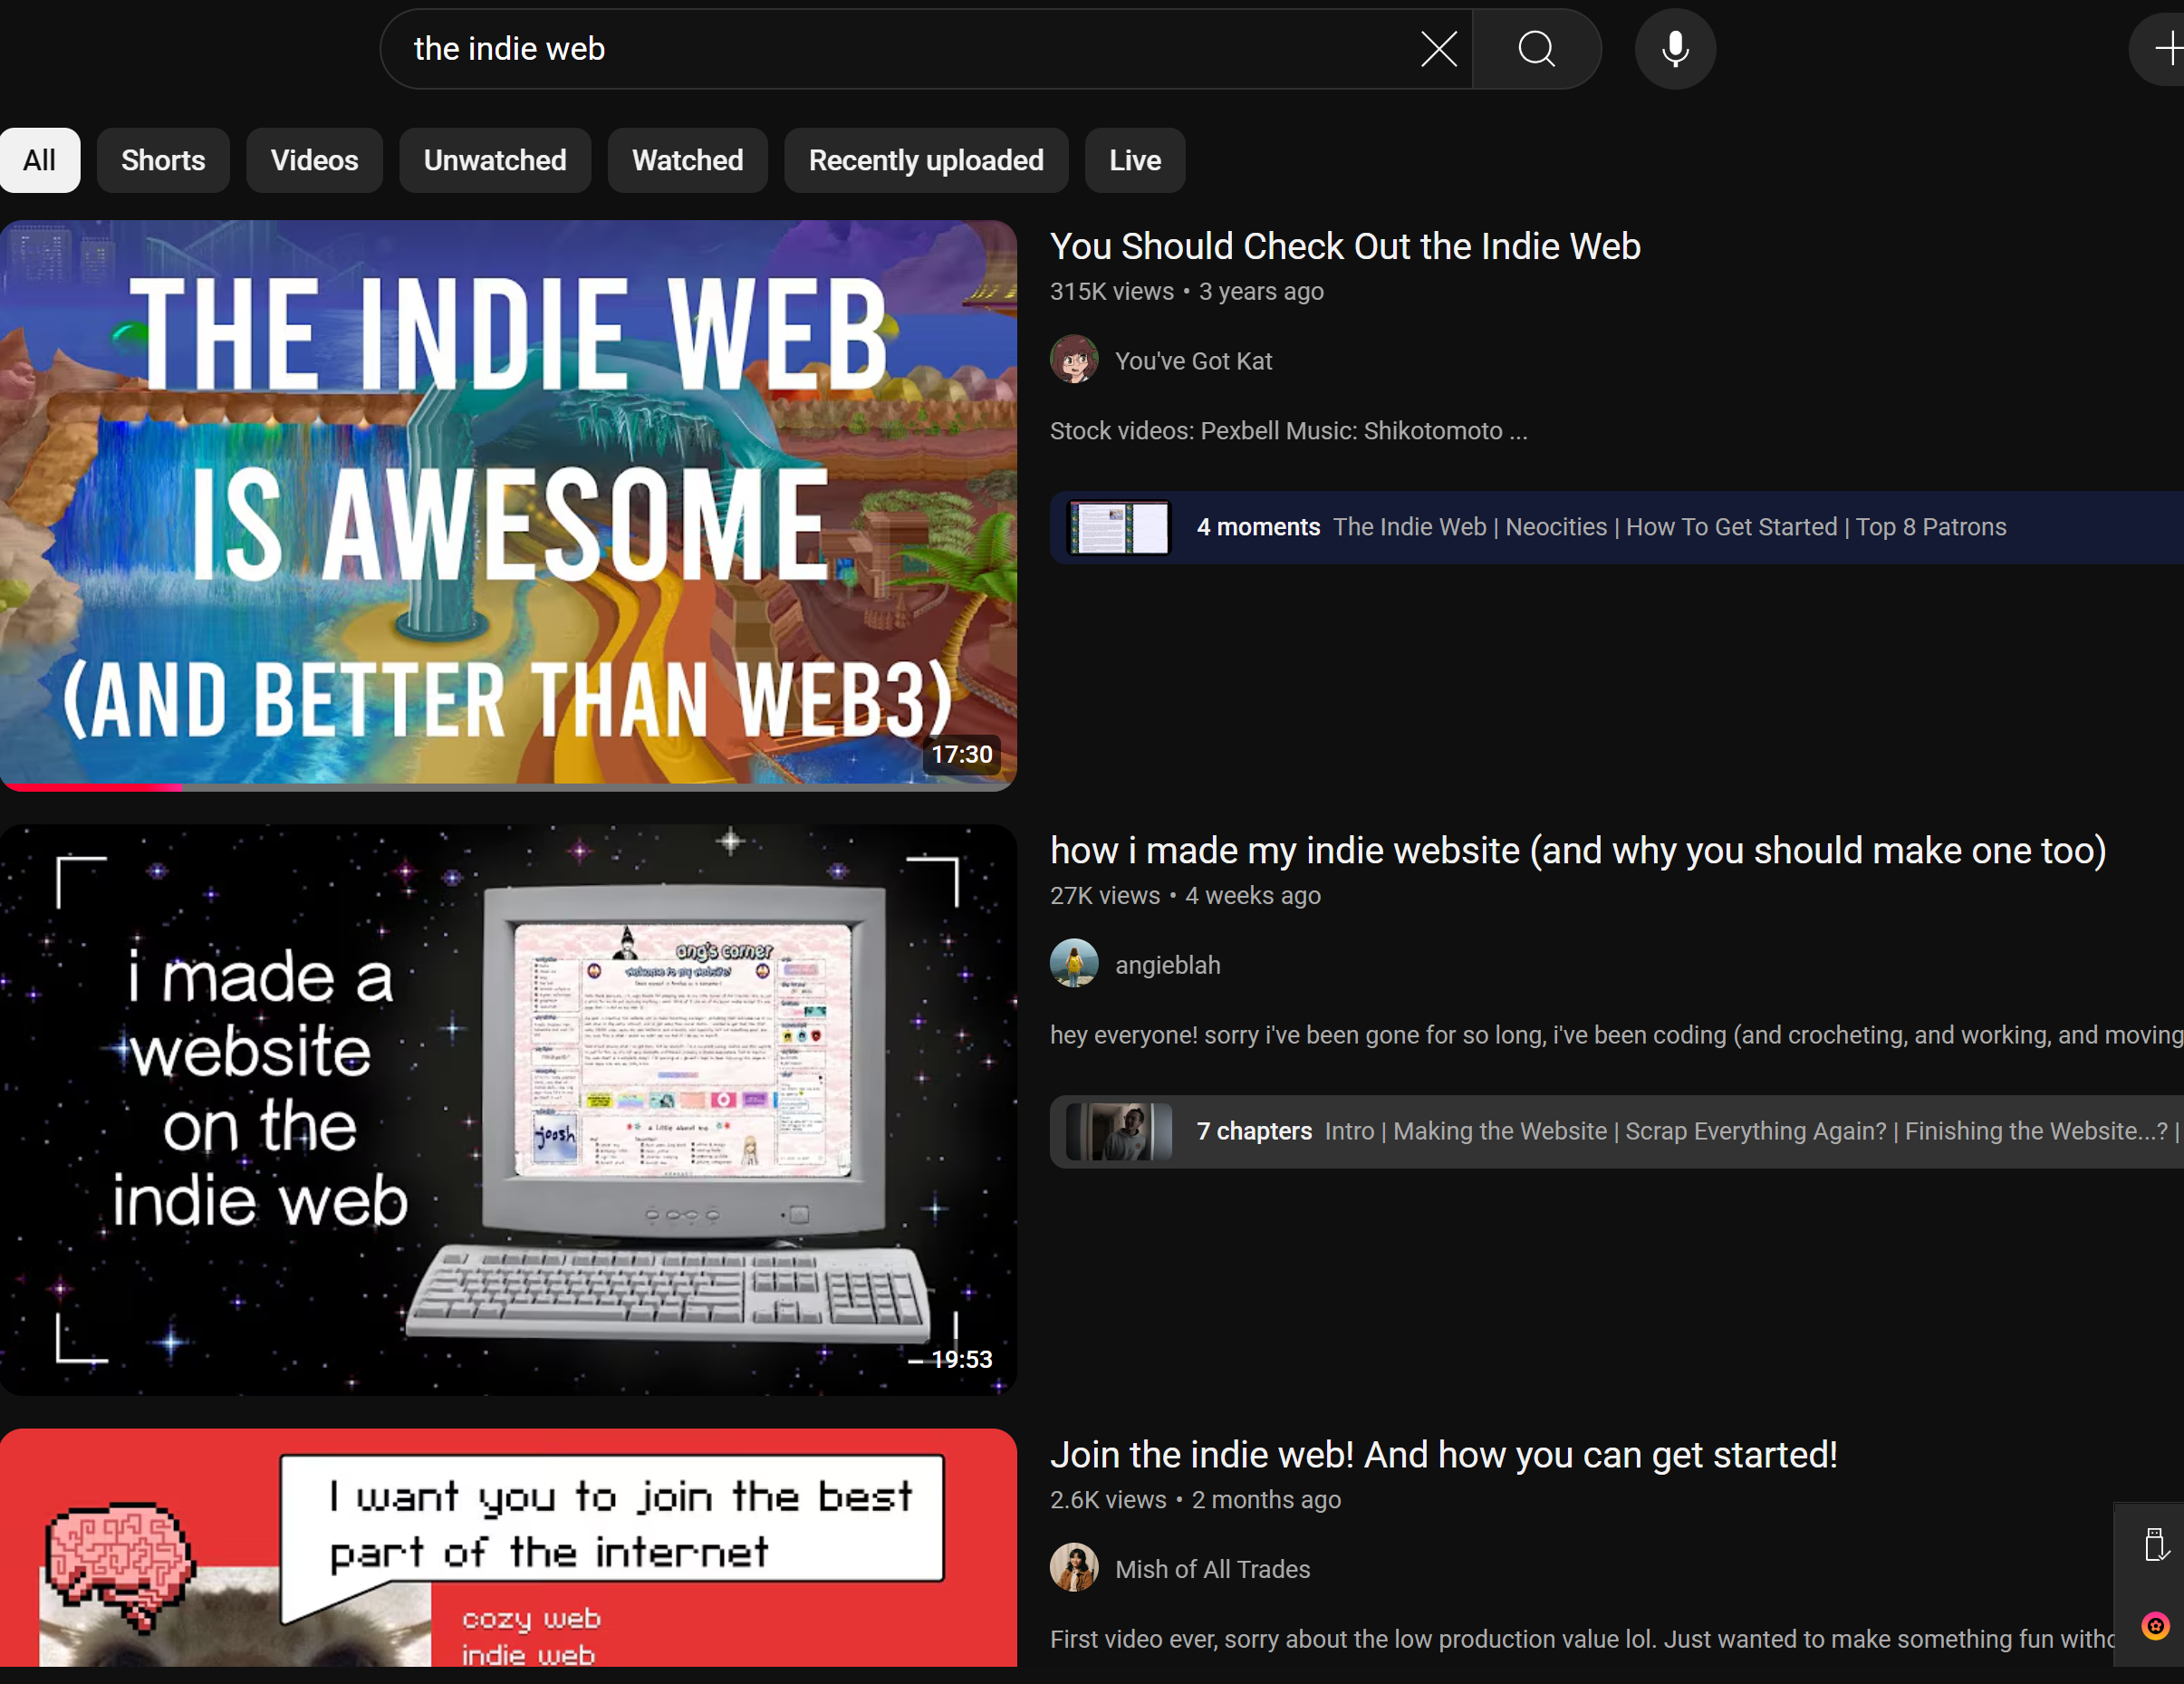The height and width of the screenshot is (1684, 2184).
Task: Open 'how i made my indie website' video title
Action: [1578, 850]
